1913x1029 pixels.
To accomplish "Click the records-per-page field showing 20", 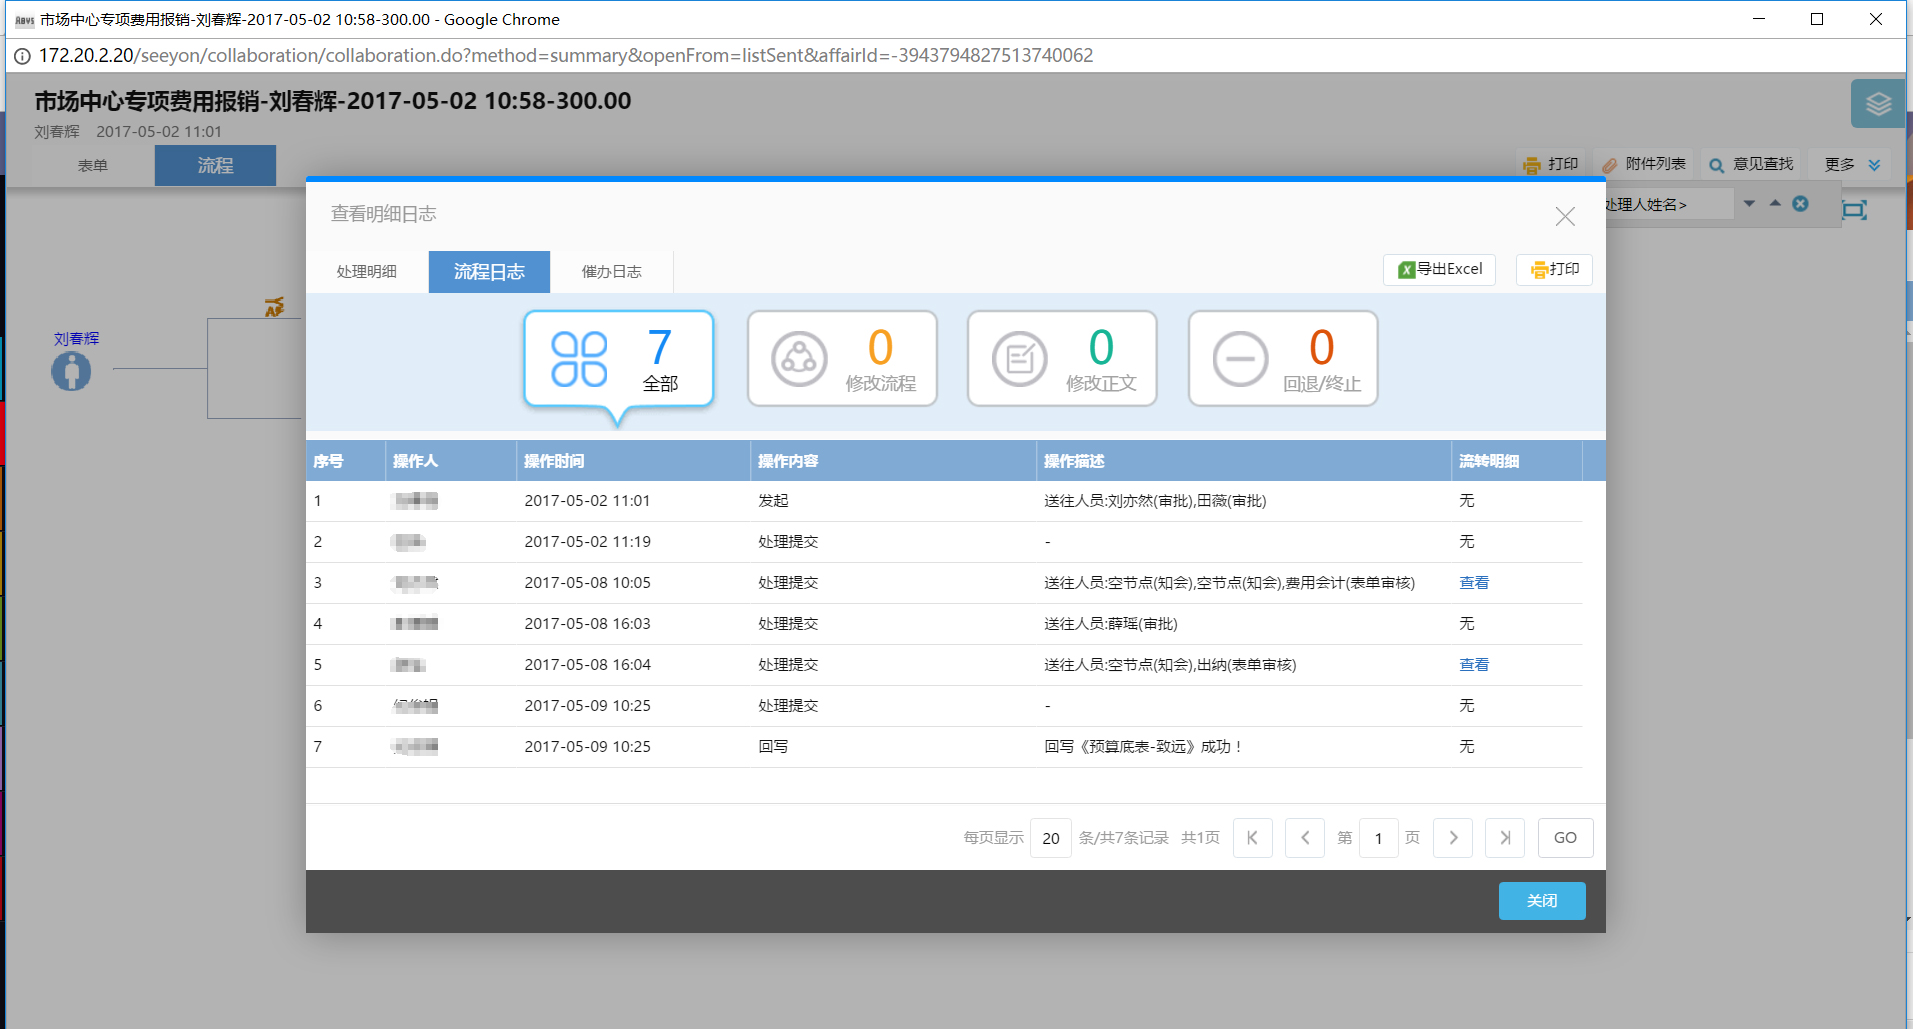I will (1050, 838).
